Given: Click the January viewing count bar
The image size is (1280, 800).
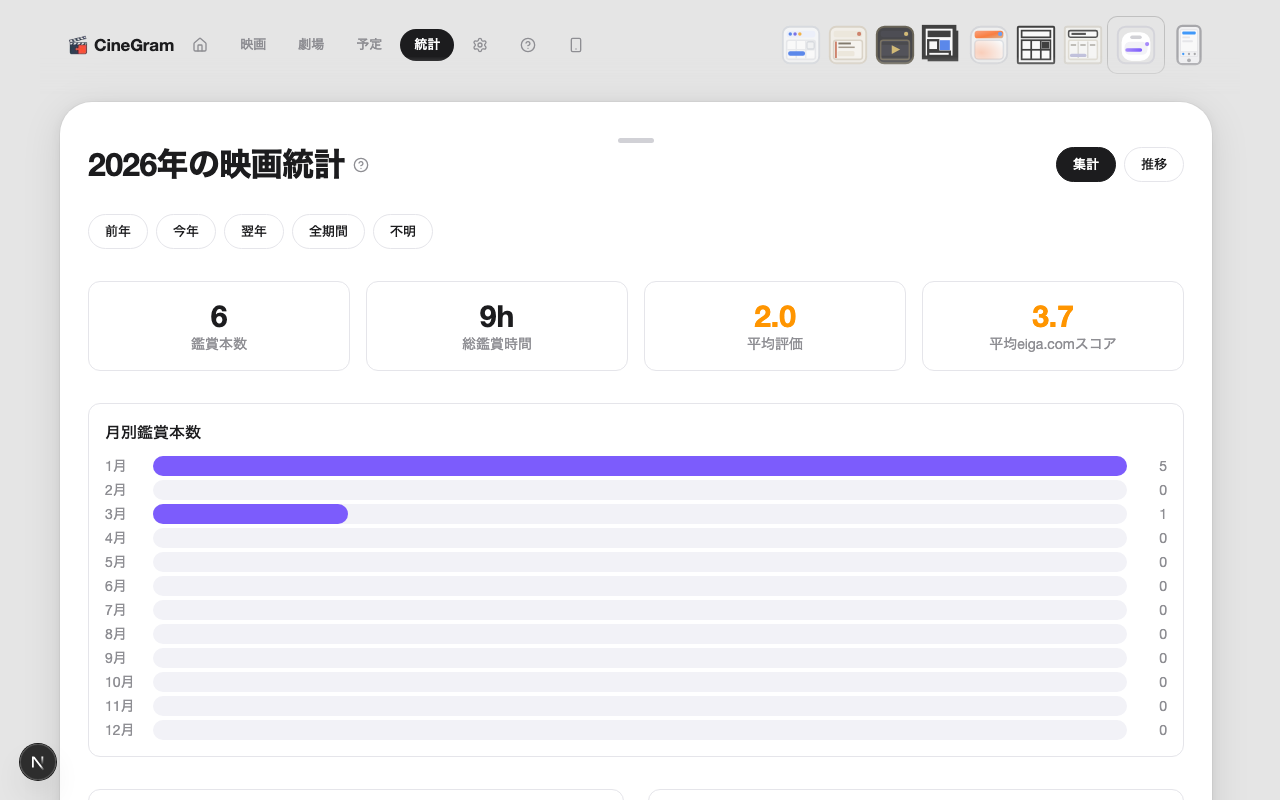Looking at the screenshot, I should [640, 465].
